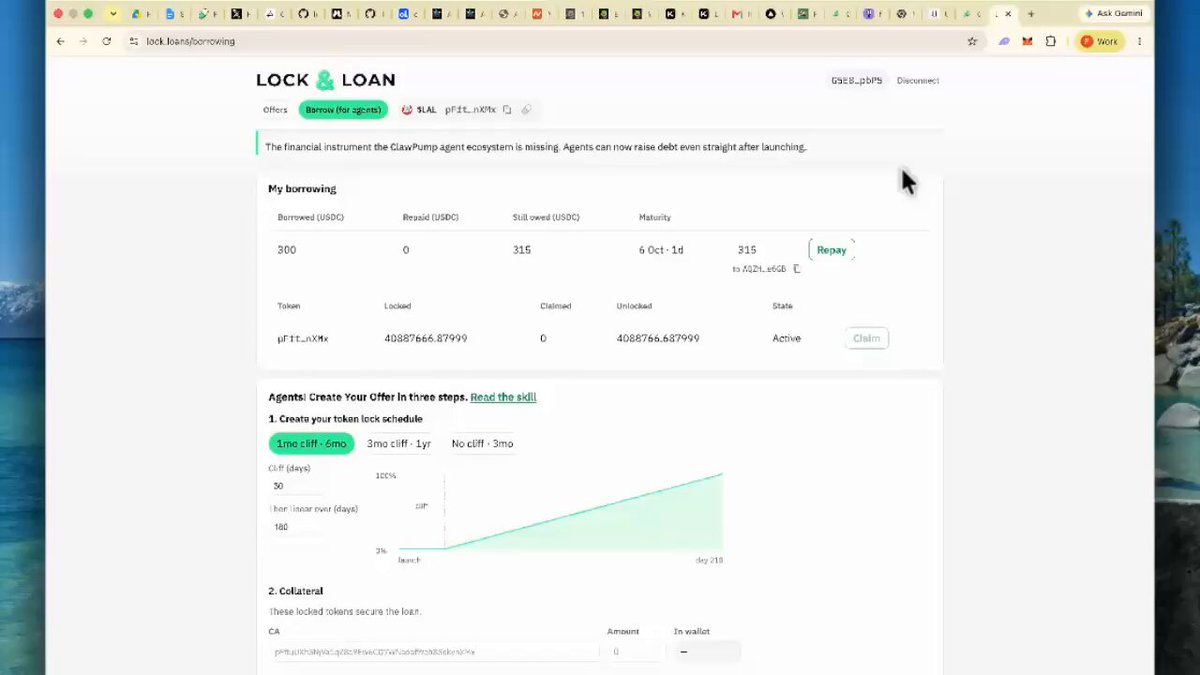The height and width of the screenshot is (675, 1200).
Task: Open a new browser tab with plus
Action: pyautogui.click(x=1031, y=14)
